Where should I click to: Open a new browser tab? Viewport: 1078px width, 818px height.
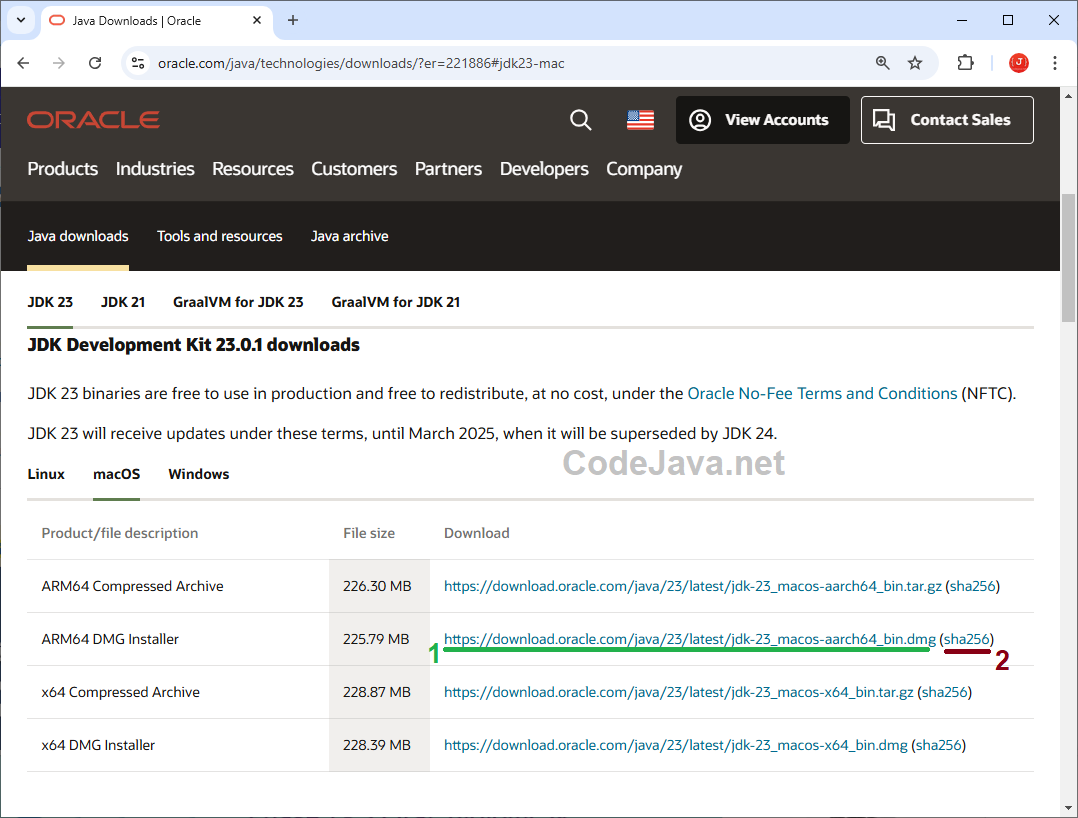(293, 21)
